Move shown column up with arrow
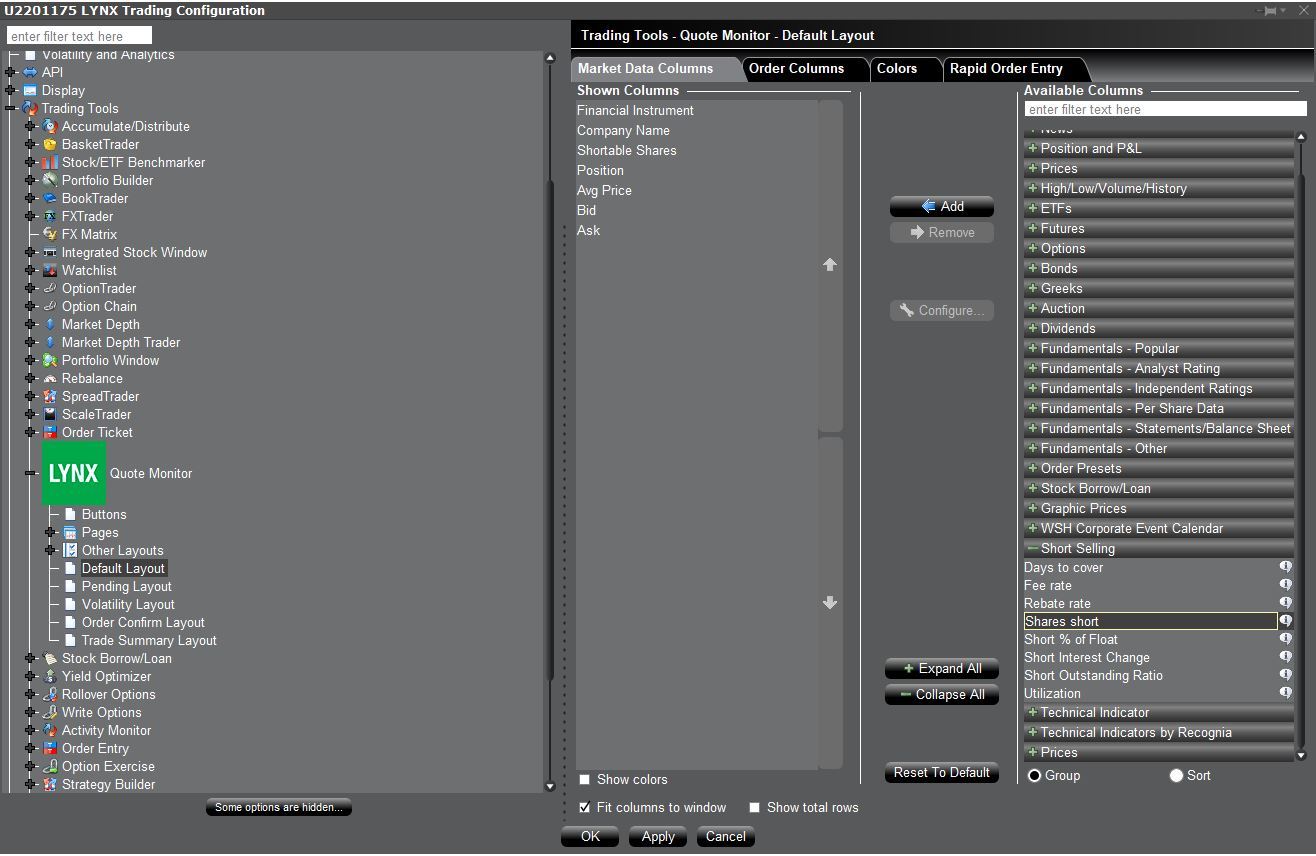This screenshot has height=856, width=1316. pos(830,265)
